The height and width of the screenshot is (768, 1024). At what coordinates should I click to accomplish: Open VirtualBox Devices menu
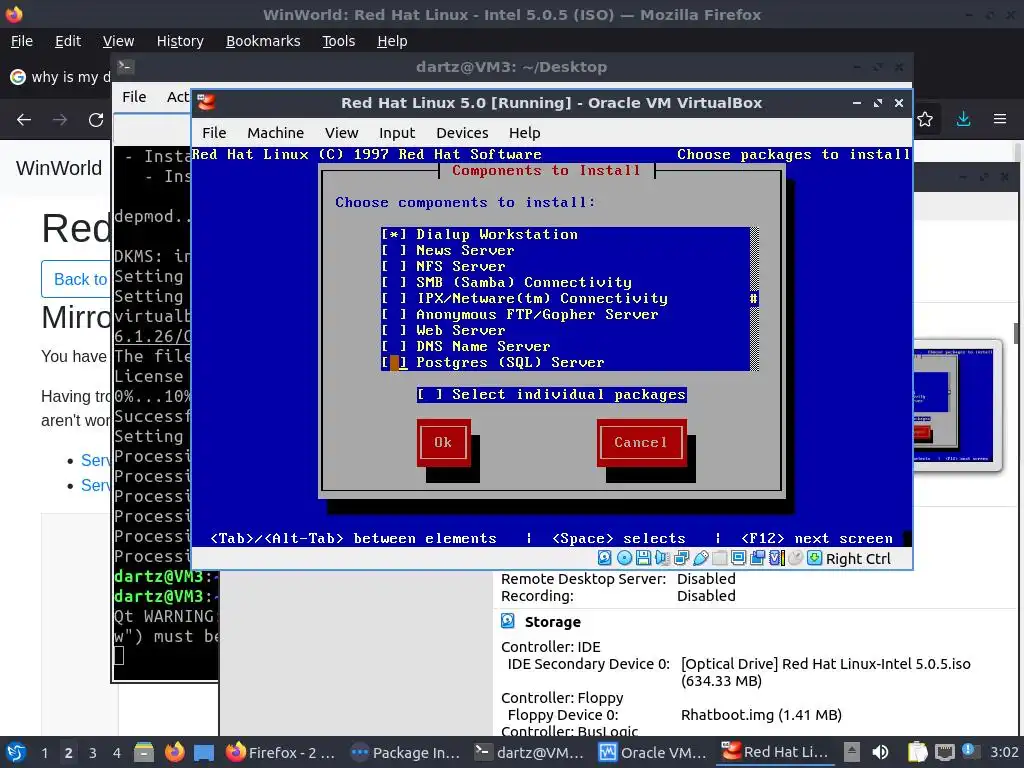point(462,133)
